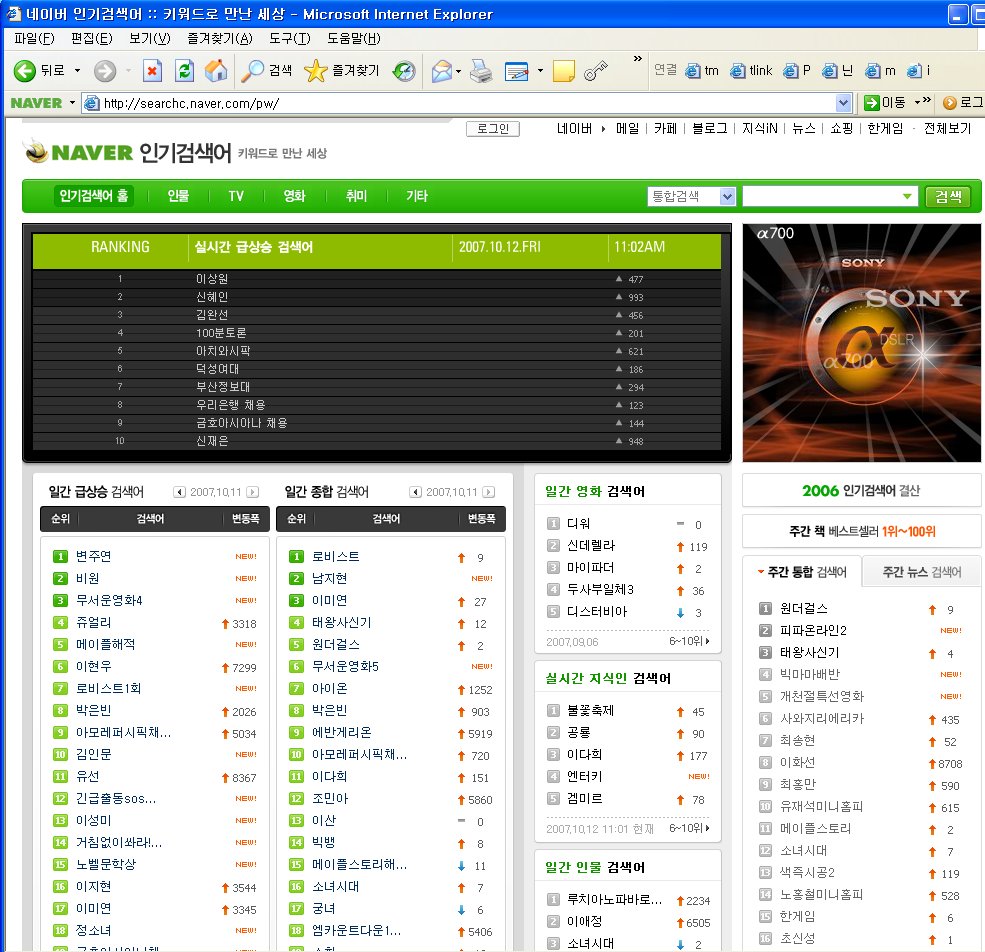Click the keys icon in toolbar
The image size is (985, 952).
(x=596, y=70)
